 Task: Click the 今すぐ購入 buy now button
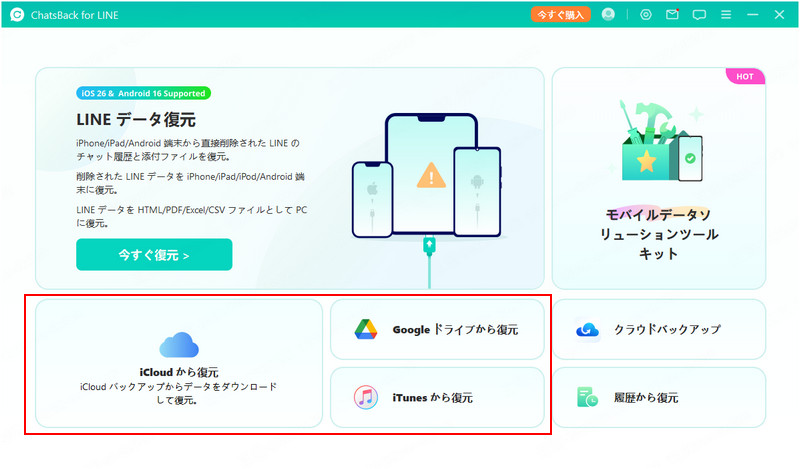561,14
